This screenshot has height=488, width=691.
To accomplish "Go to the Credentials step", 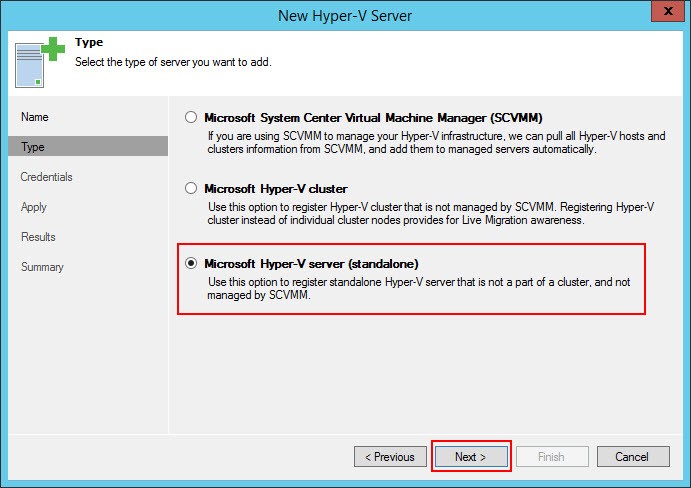I will tap(46, 177).
